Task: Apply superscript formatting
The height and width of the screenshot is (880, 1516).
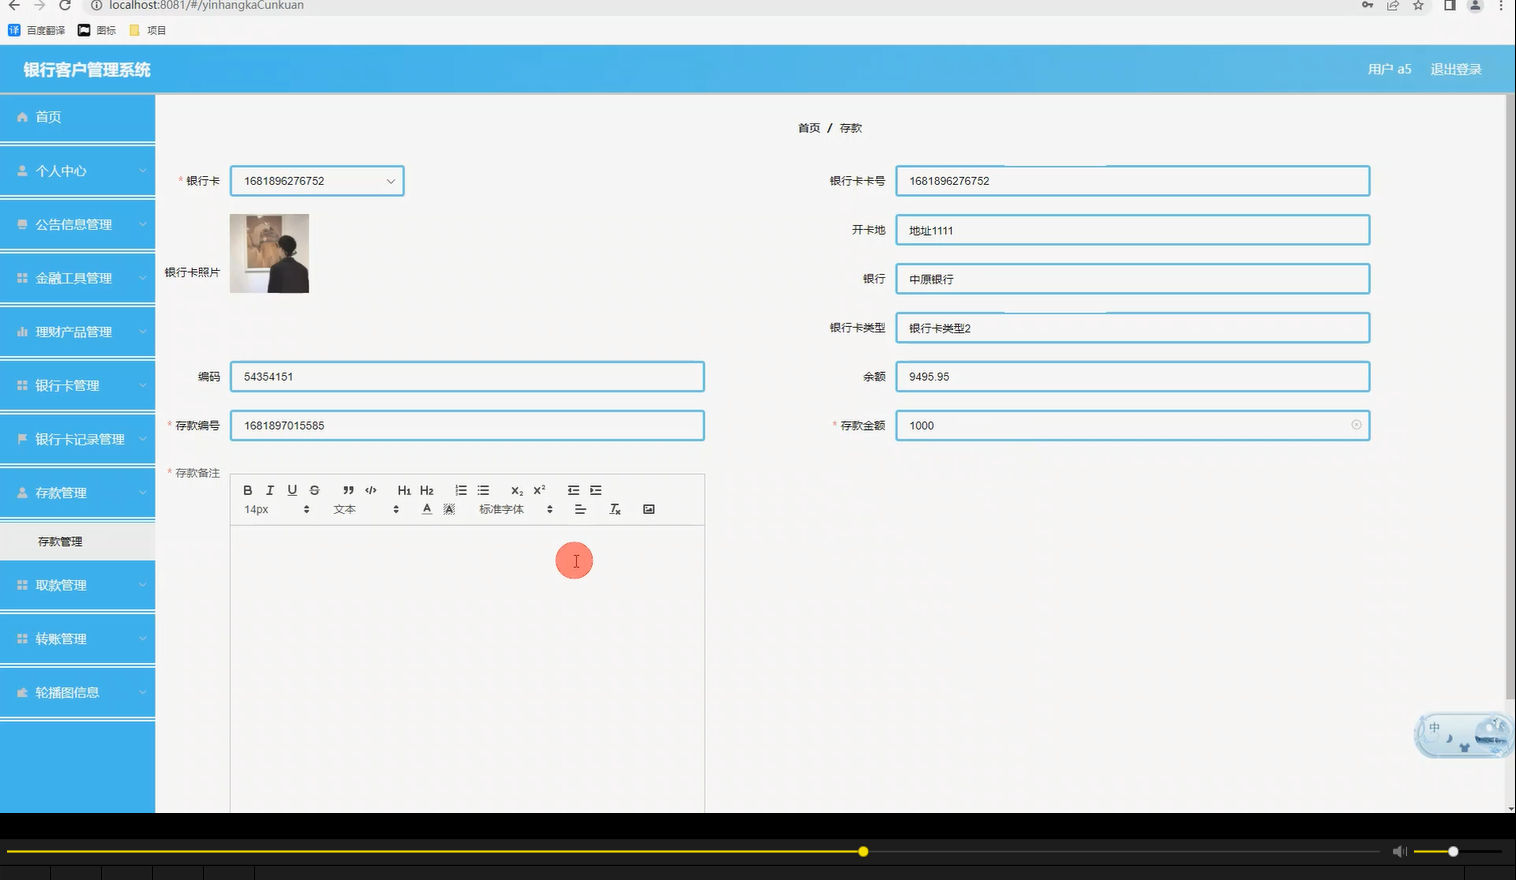Action: [539, 490]
